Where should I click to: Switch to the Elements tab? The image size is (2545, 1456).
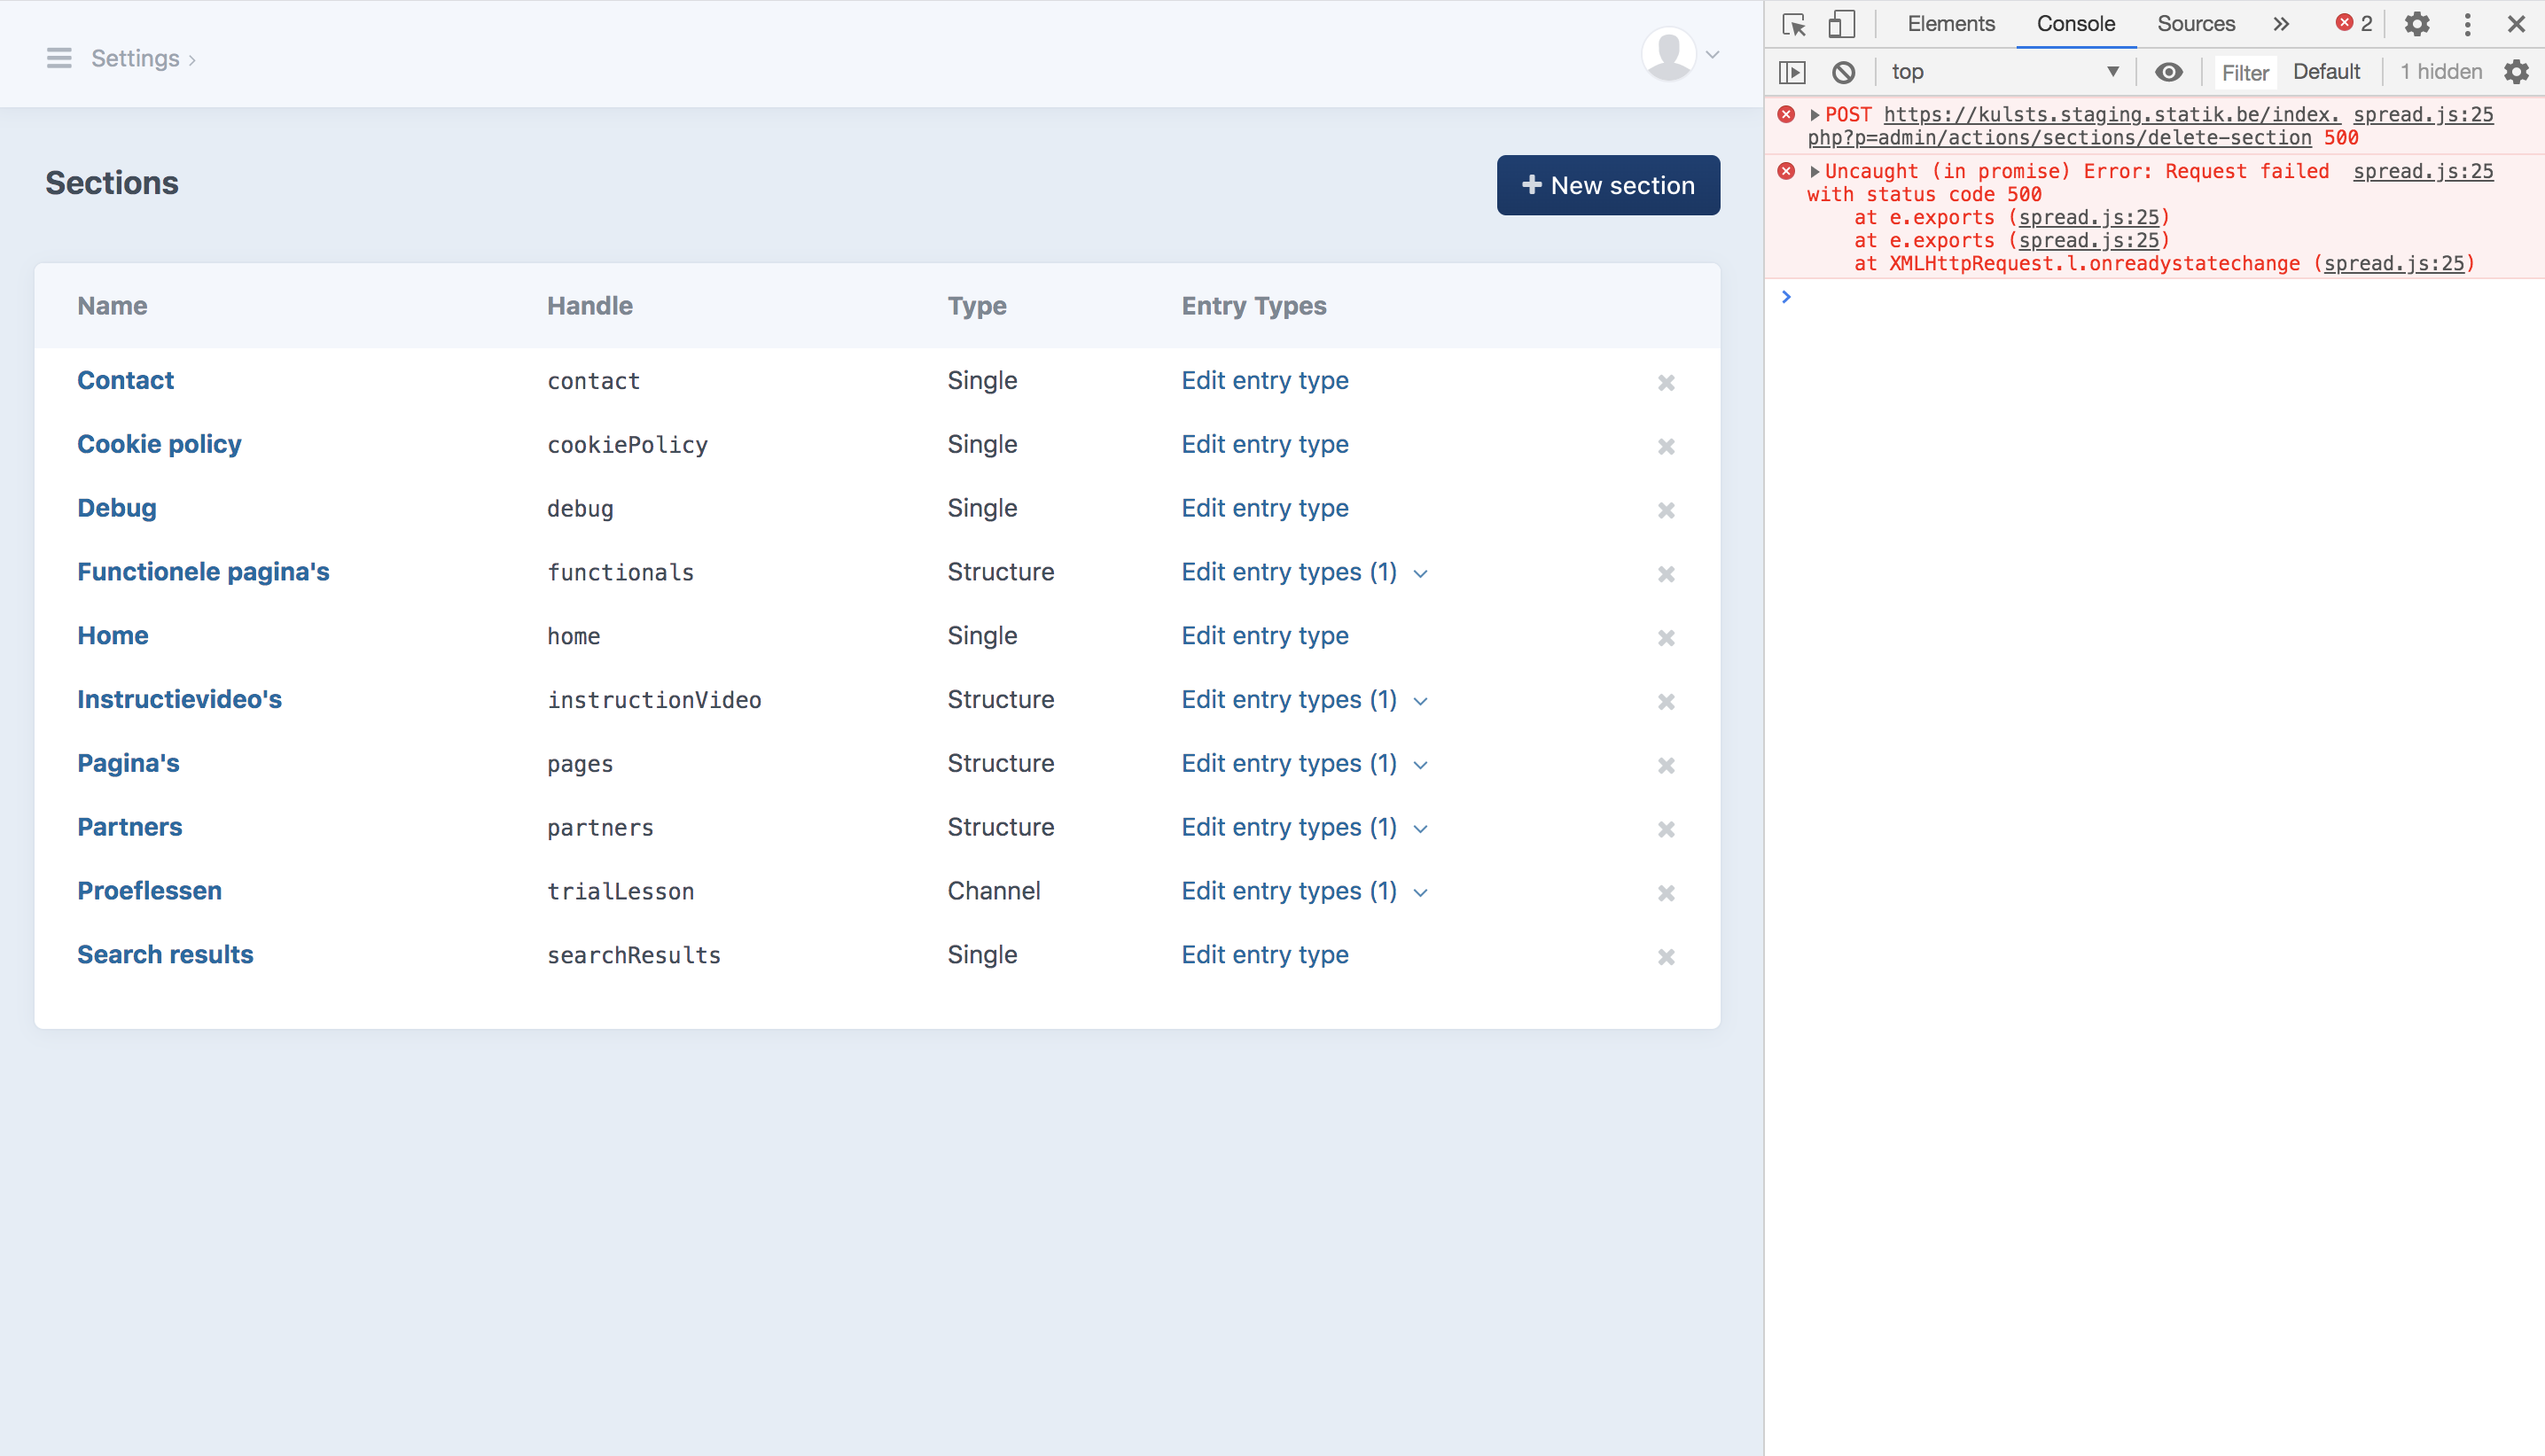click(1948, 23)
